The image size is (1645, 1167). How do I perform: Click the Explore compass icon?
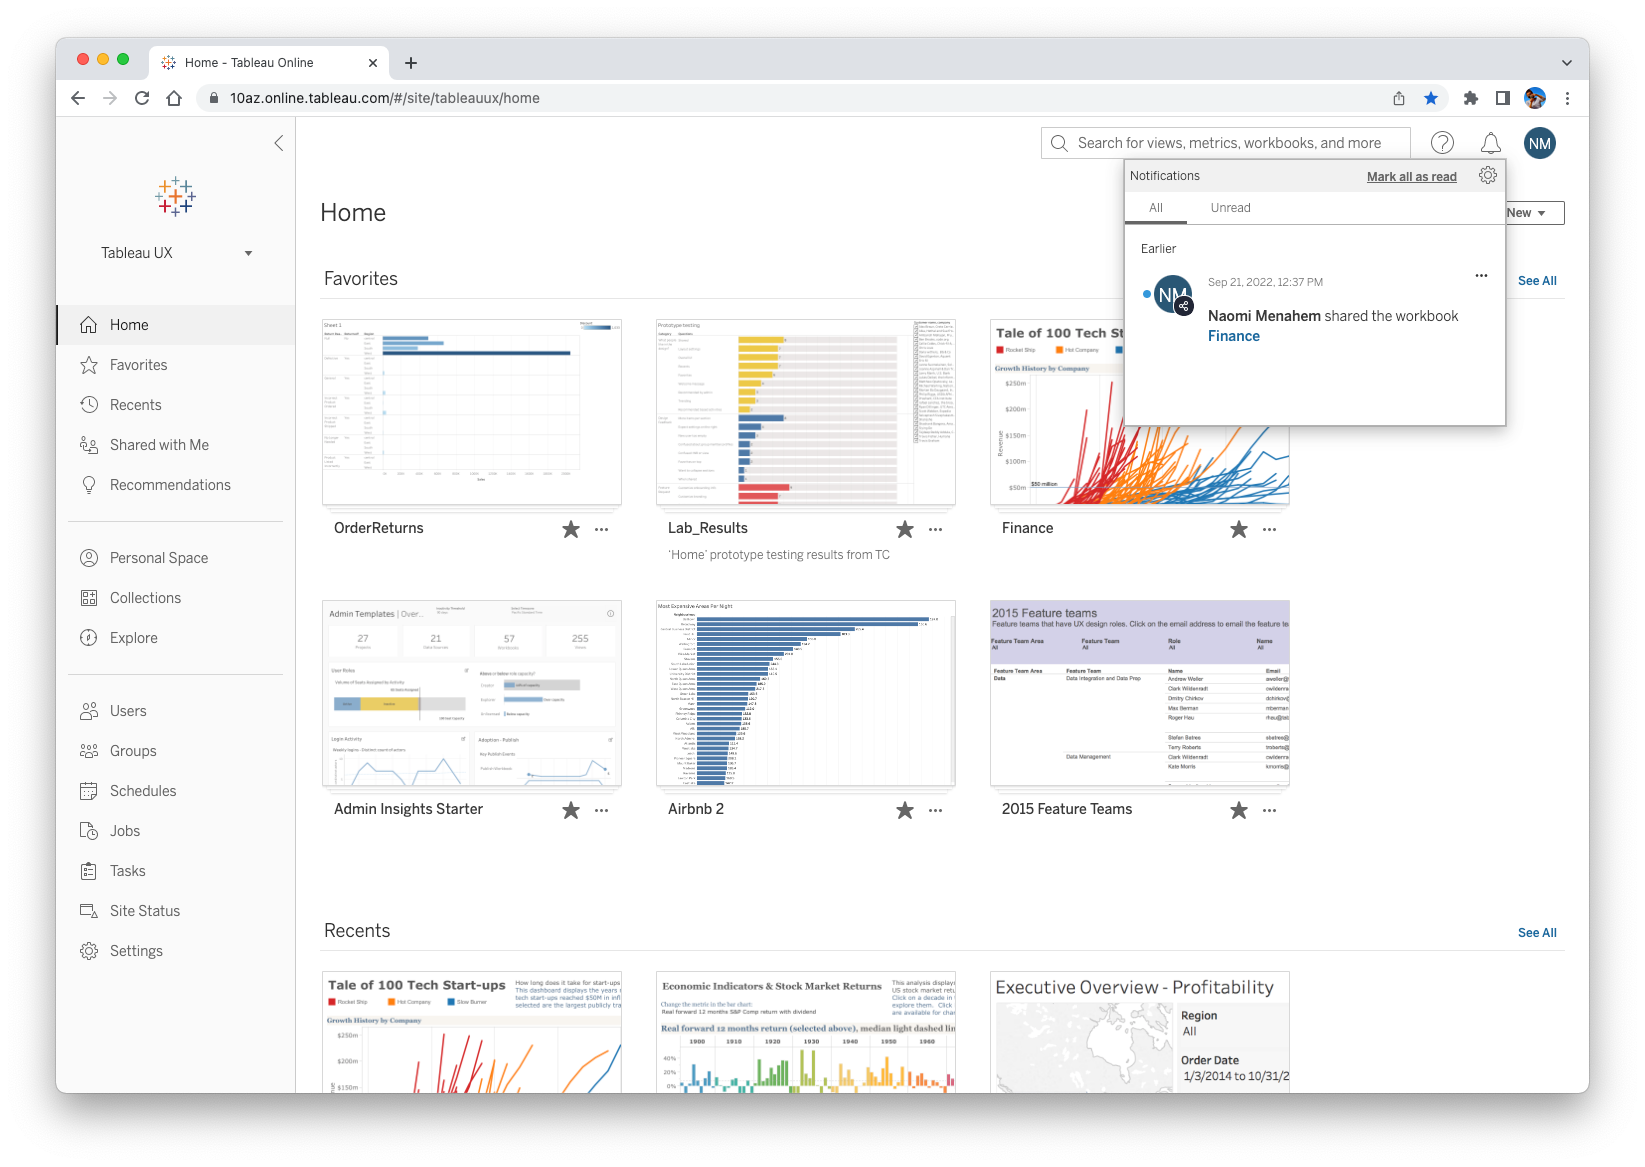[x=89, y=638]
